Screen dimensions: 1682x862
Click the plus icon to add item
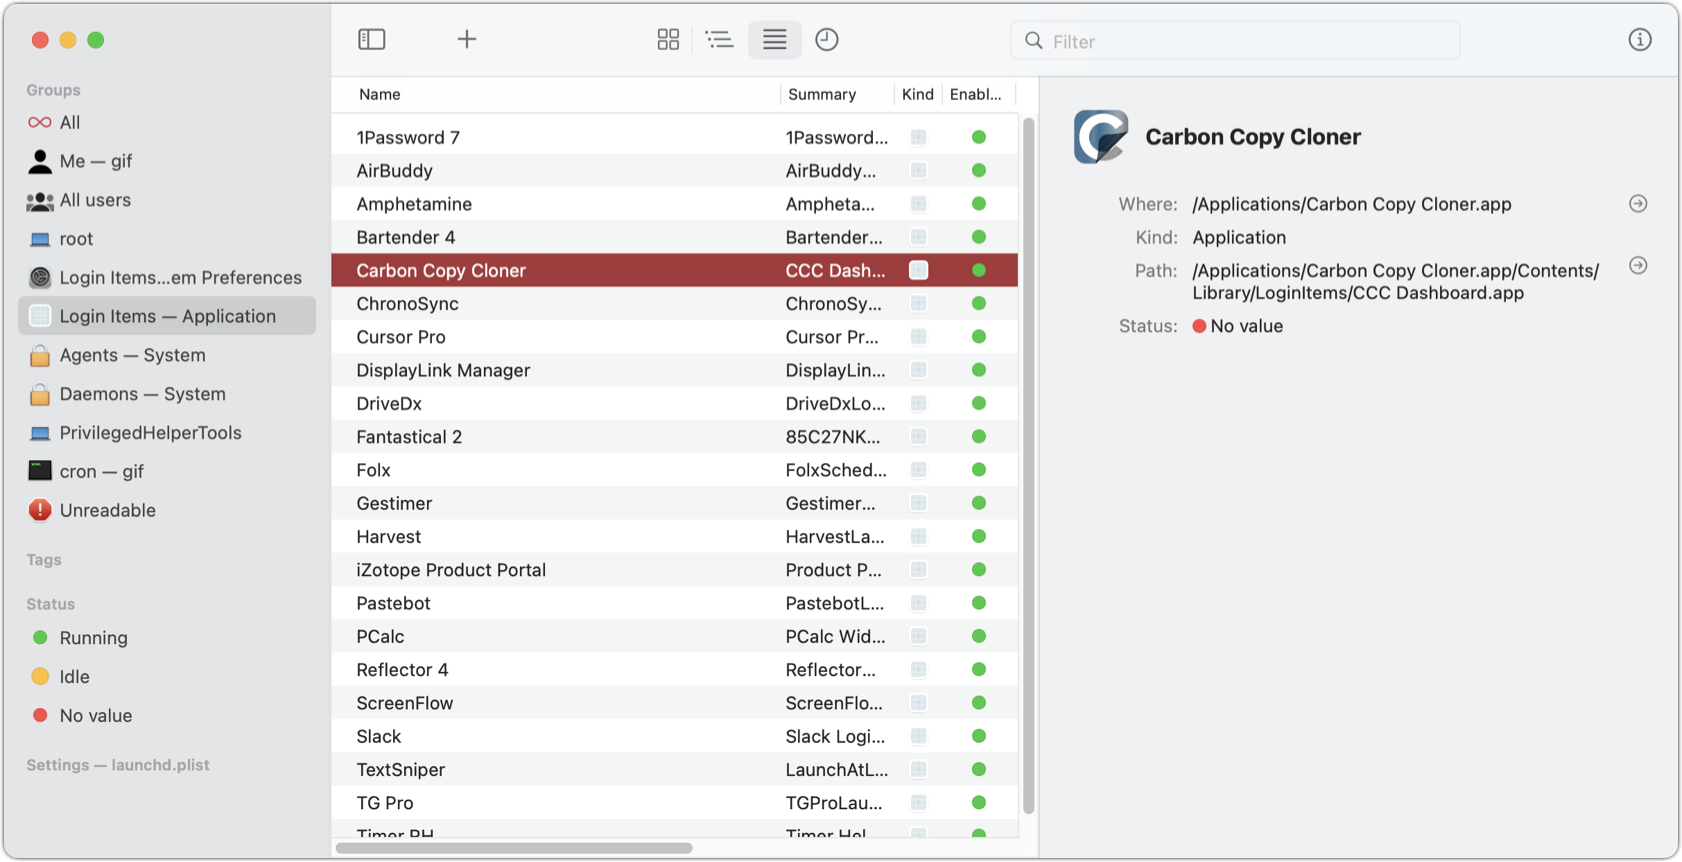pyautogui.click(x=467, y=40)
